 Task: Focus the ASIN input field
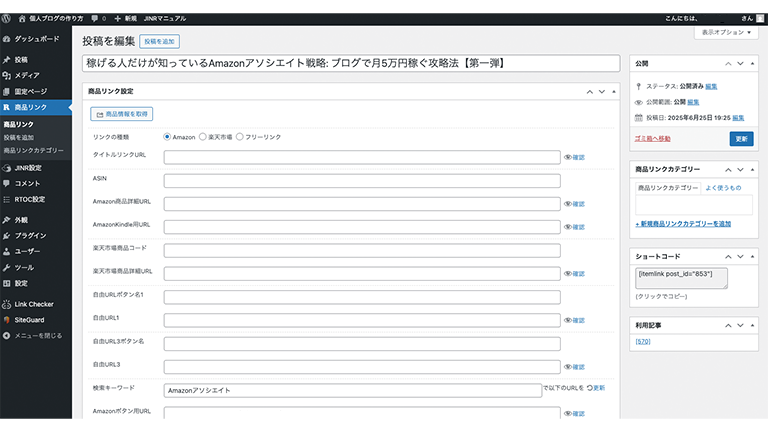(x=362, y=181)
